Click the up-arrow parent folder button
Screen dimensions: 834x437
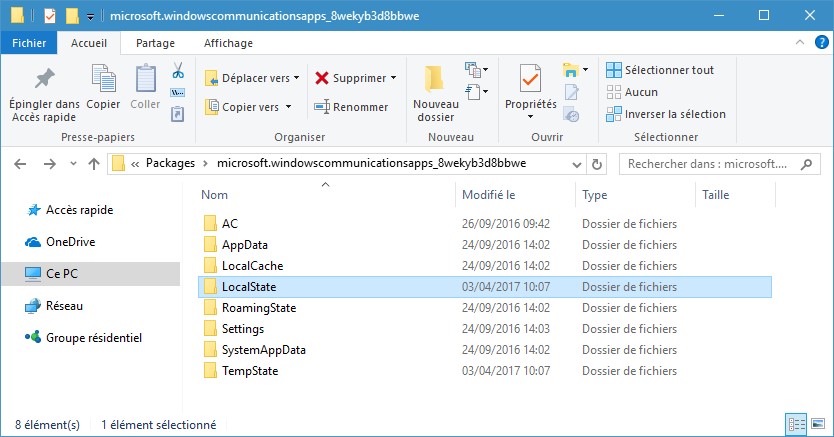(x=94, y=164)
